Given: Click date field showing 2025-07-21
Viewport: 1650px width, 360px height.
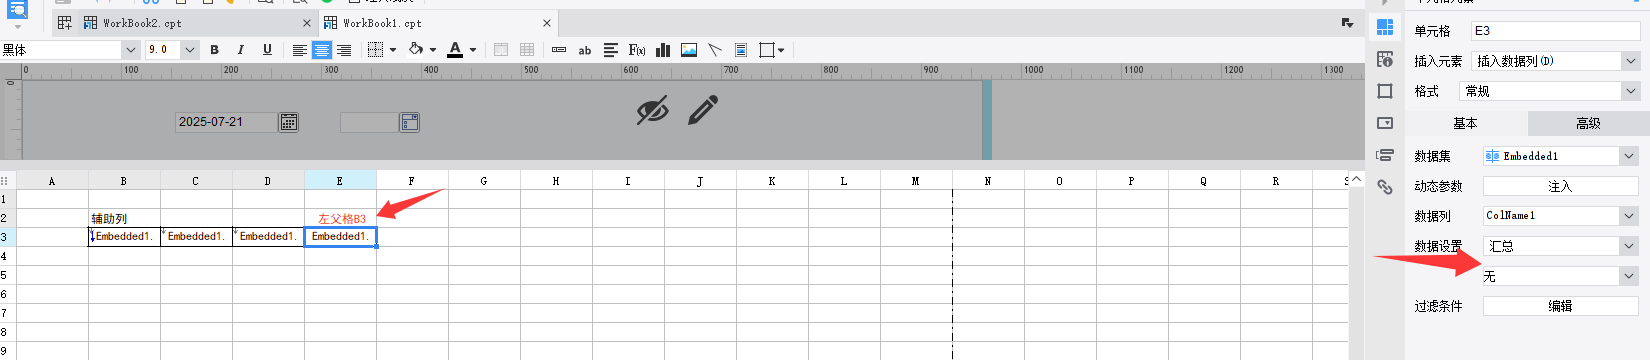Looking at the screenshot, I should coord(226,122).
